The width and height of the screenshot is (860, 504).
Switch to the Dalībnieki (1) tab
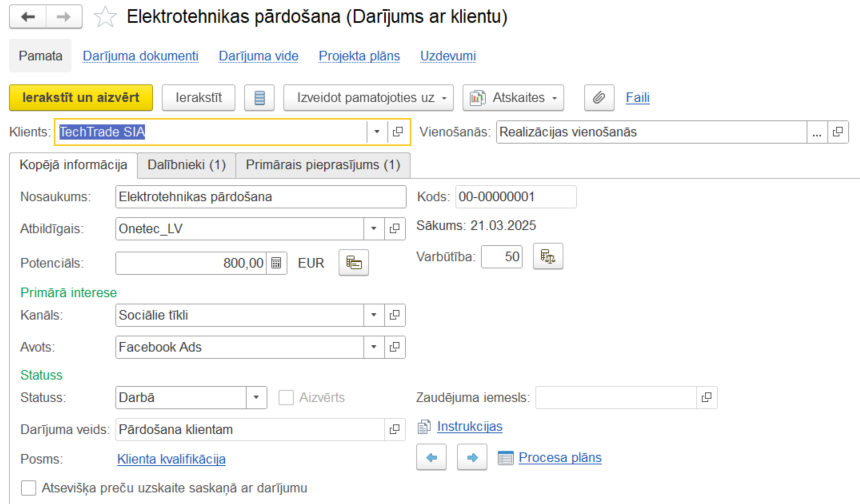point(186,164)
